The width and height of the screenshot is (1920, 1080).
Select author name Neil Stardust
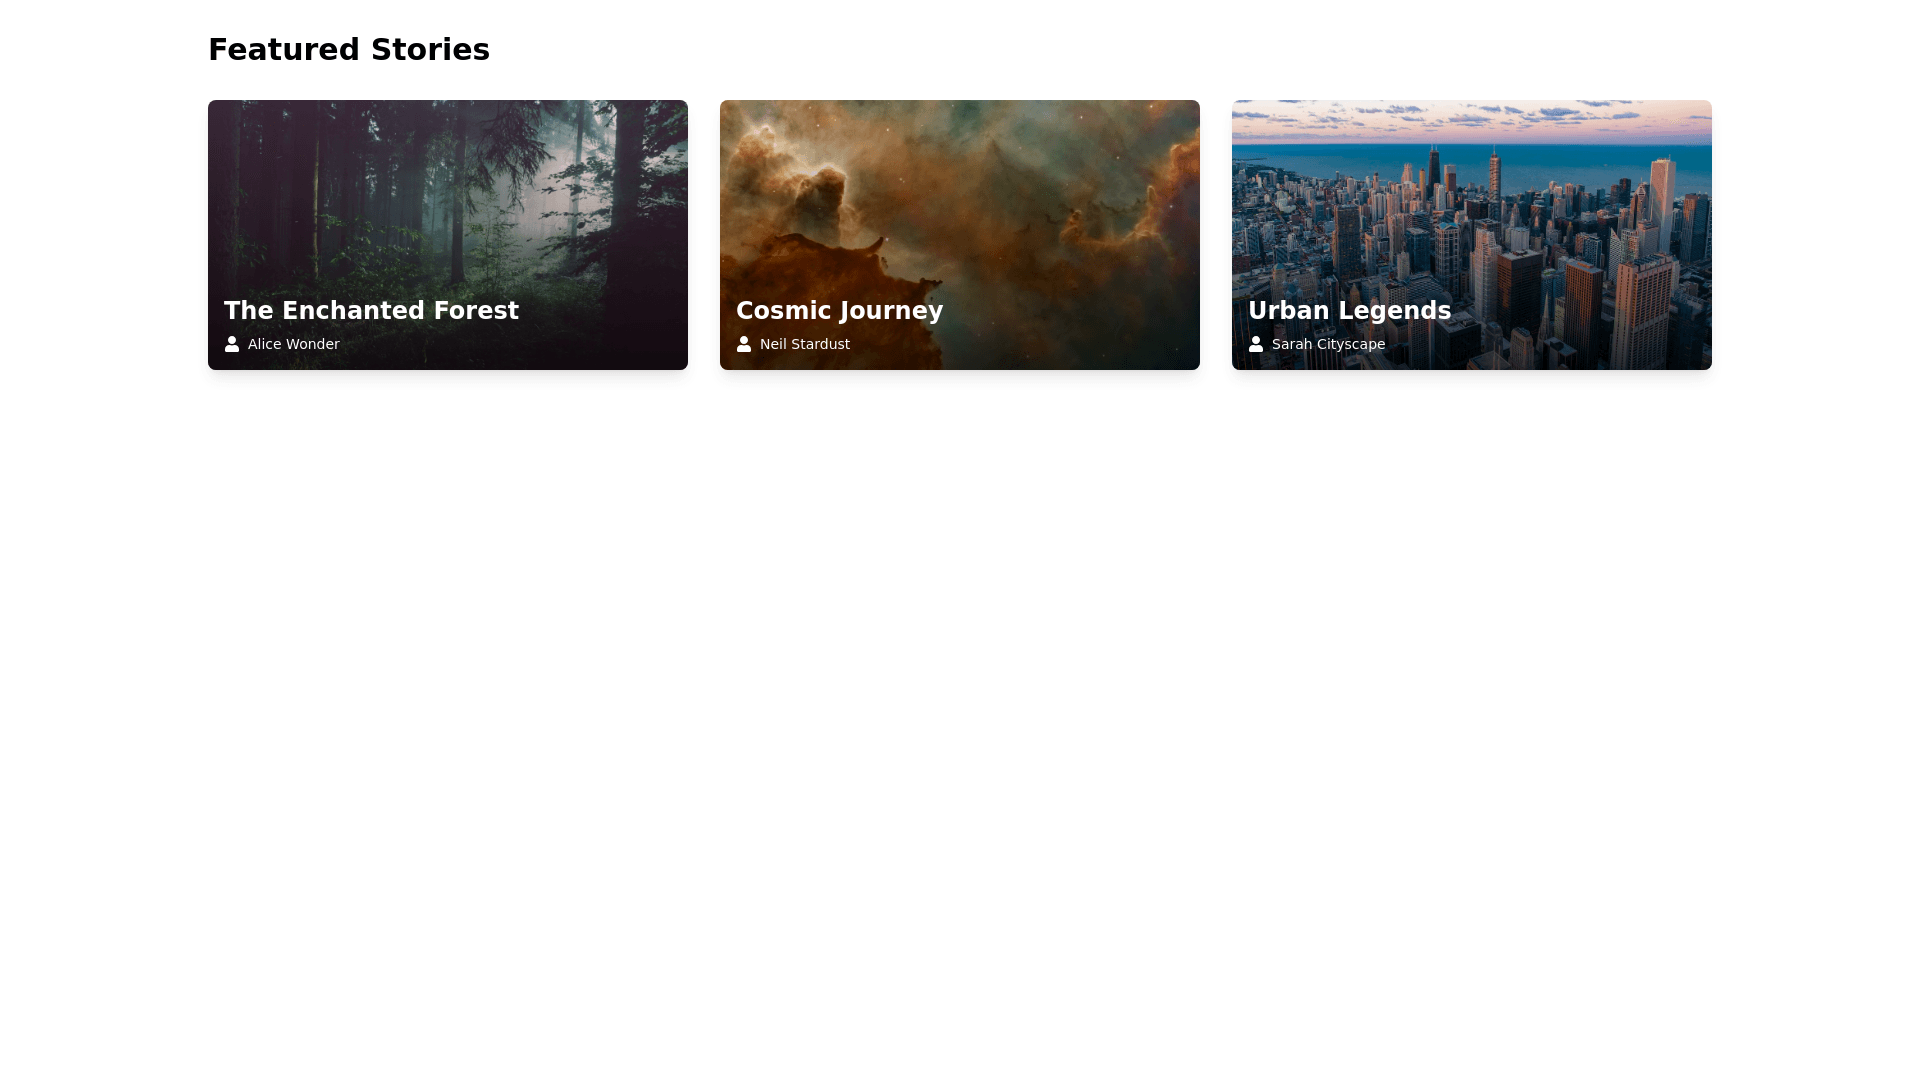[x=805, y=344]
